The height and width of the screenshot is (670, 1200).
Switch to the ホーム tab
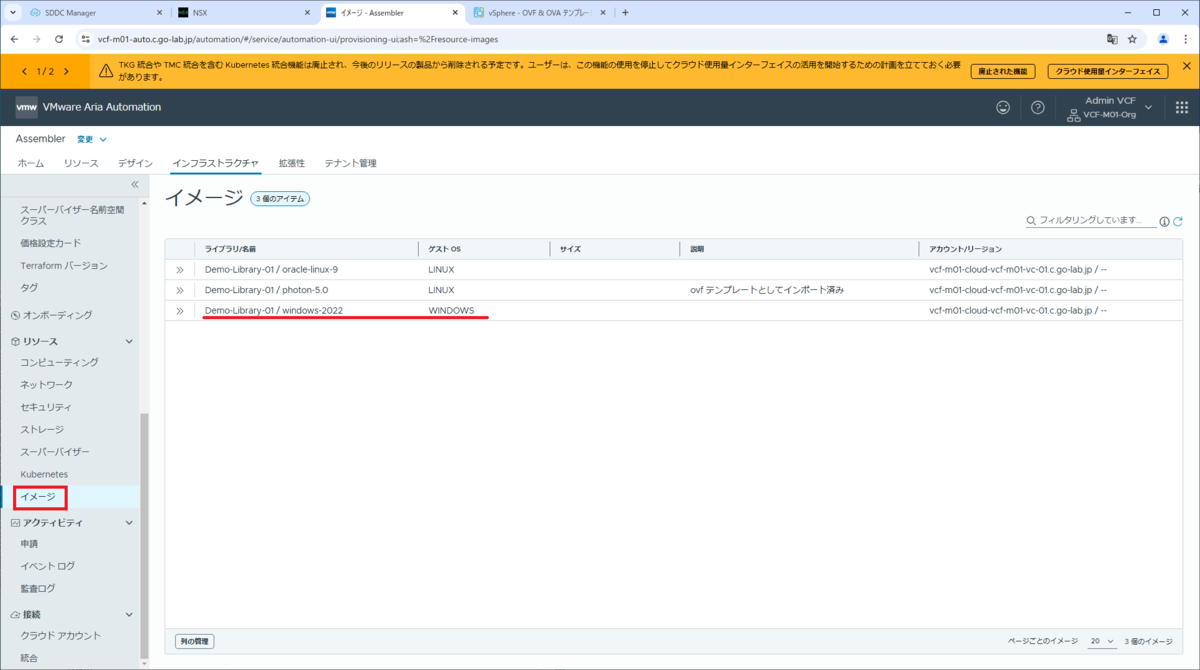click(x=30, y=163)
